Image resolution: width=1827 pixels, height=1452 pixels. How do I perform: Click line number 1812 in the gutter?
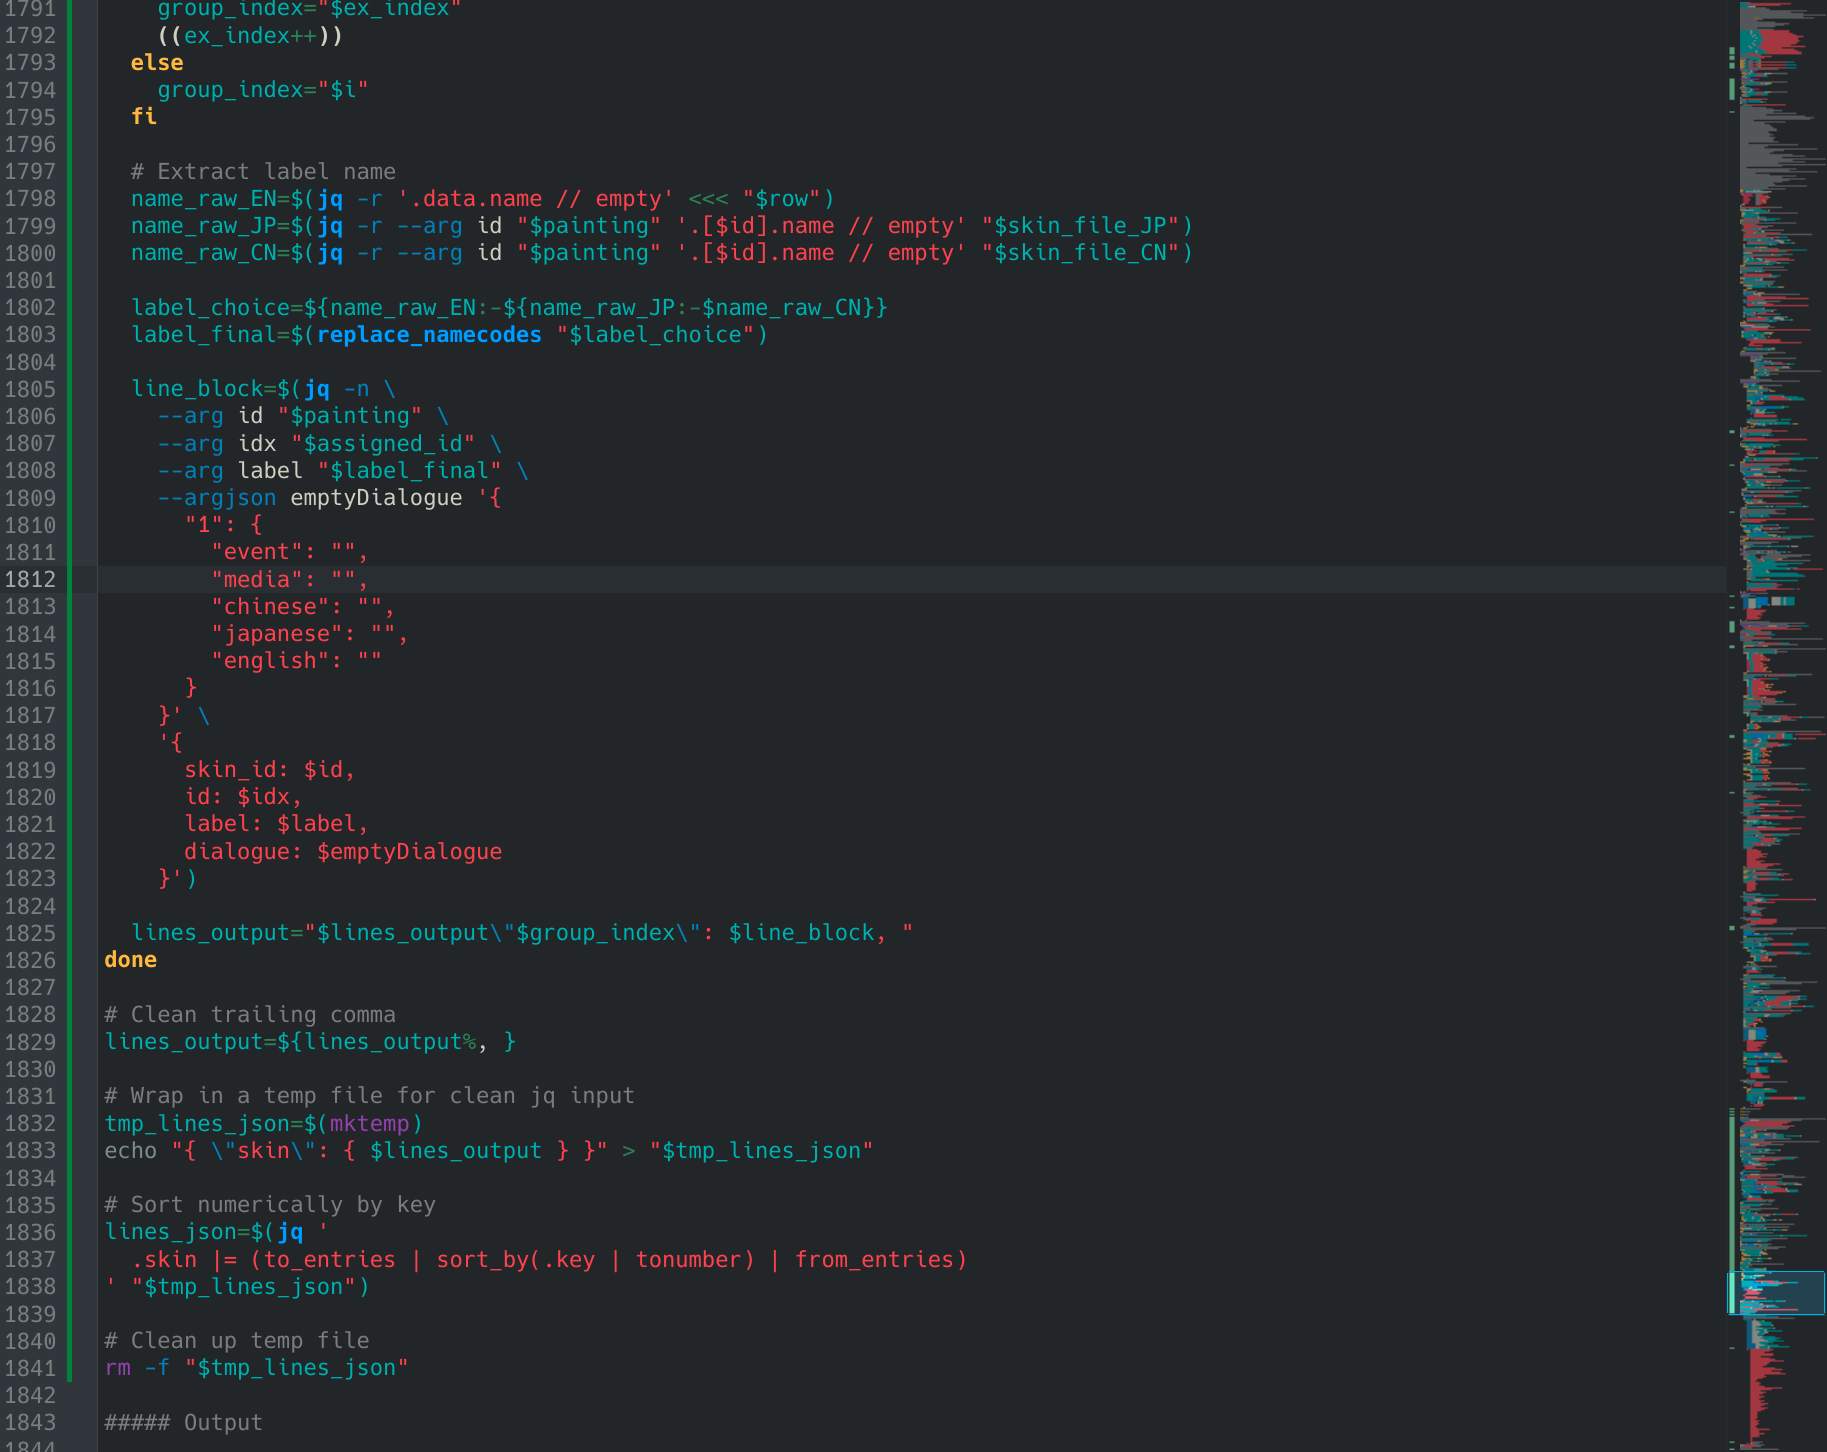(x=30, y=579)
